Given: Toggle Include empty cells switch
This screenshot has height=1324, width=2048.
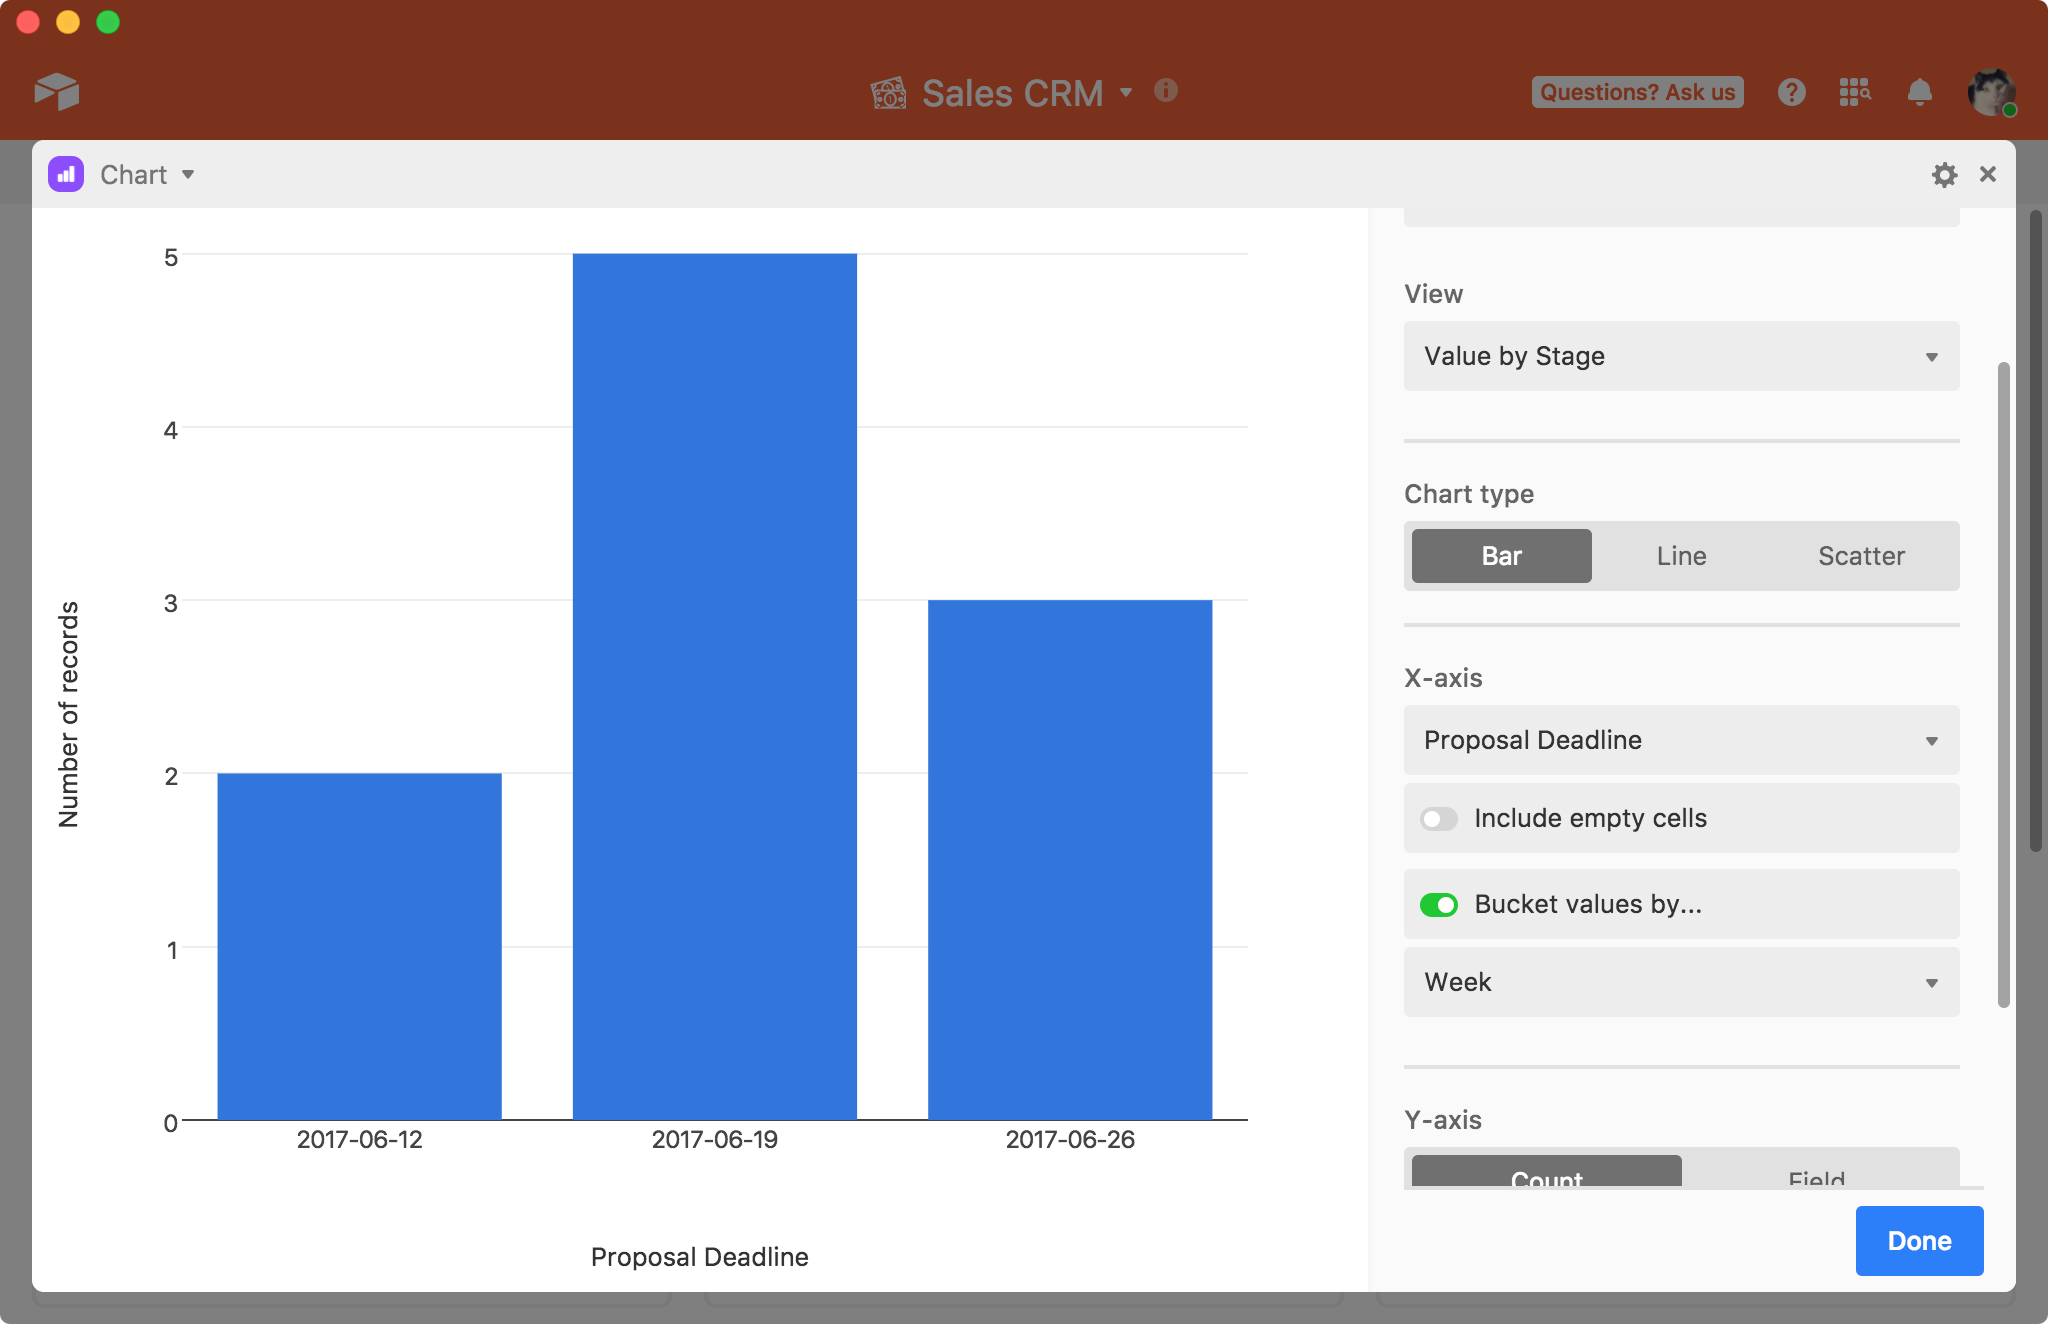Looking at the screenshot, I should click(1439, 819).
